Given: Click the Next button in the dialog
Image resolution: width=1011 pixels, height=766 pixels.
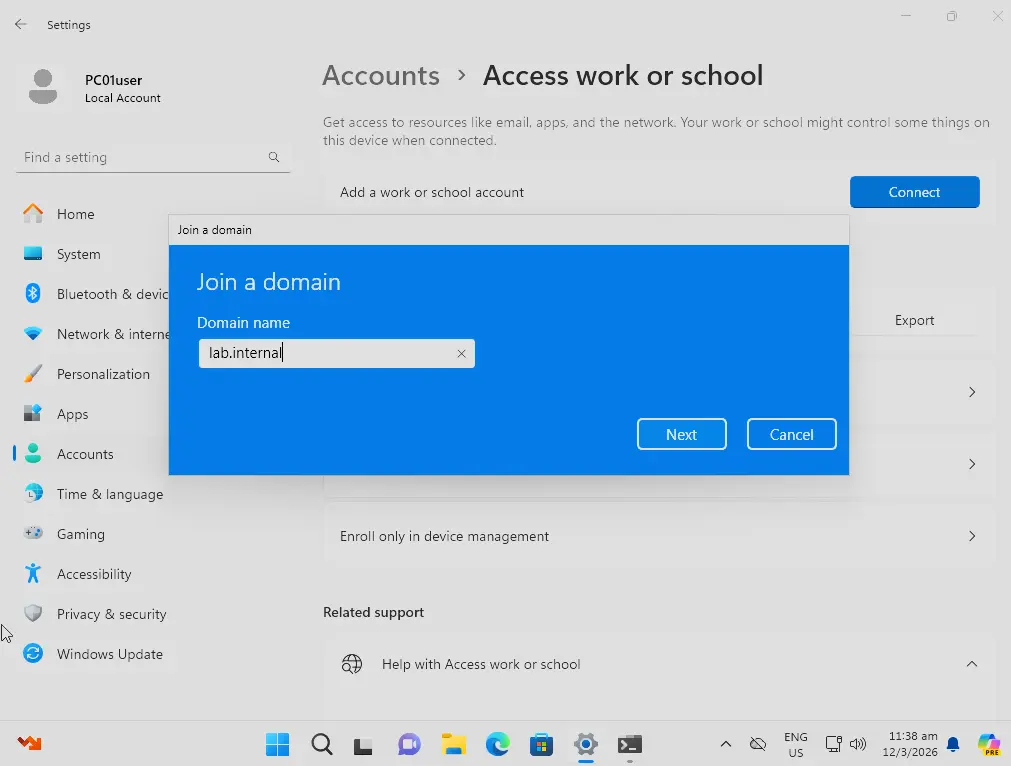Looking at the screenshot, I should coord(682,434).
